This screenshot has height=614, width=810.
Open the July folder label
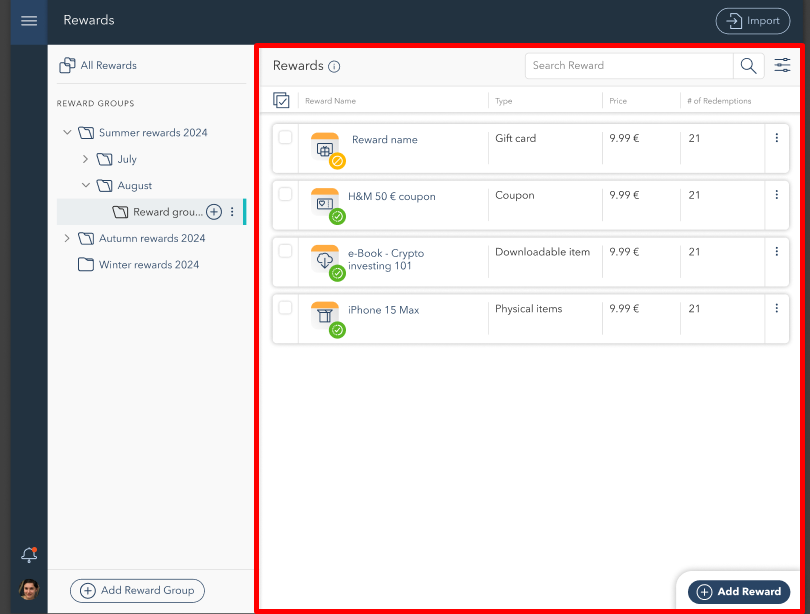[x=127, y=159]
